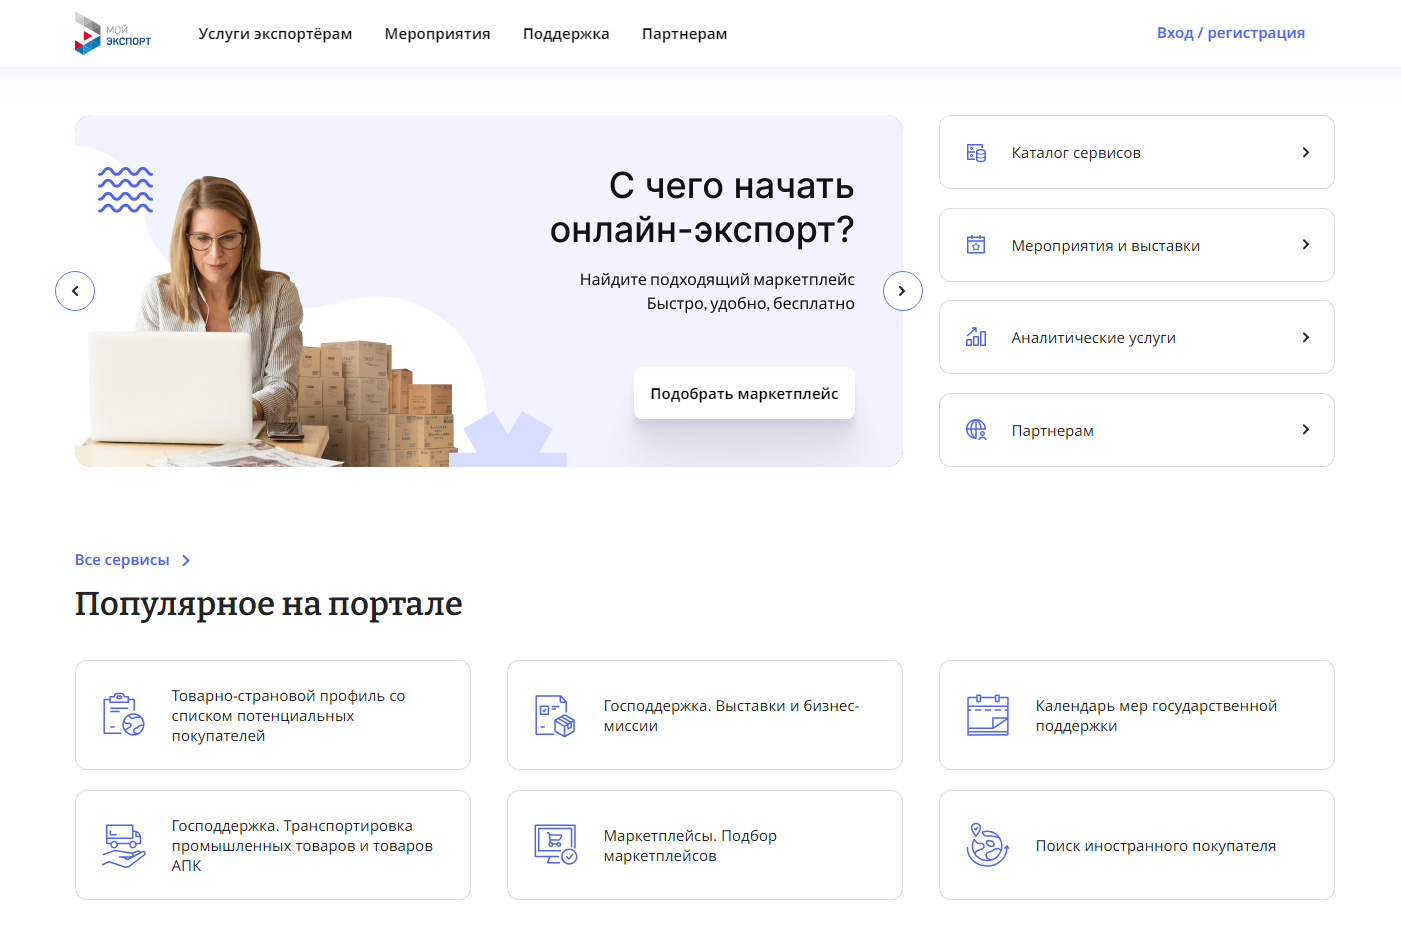Open the Календарь мер государственной поддержки card

tap(1136, 715)
